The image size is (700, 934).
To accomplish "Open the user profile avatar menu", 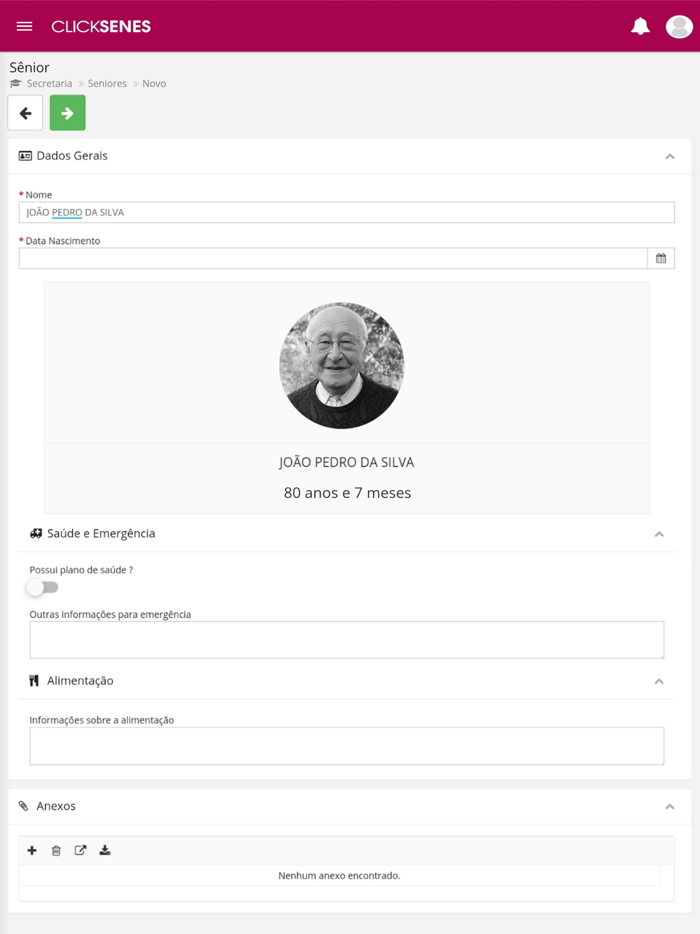I will (x=679, y=26).
